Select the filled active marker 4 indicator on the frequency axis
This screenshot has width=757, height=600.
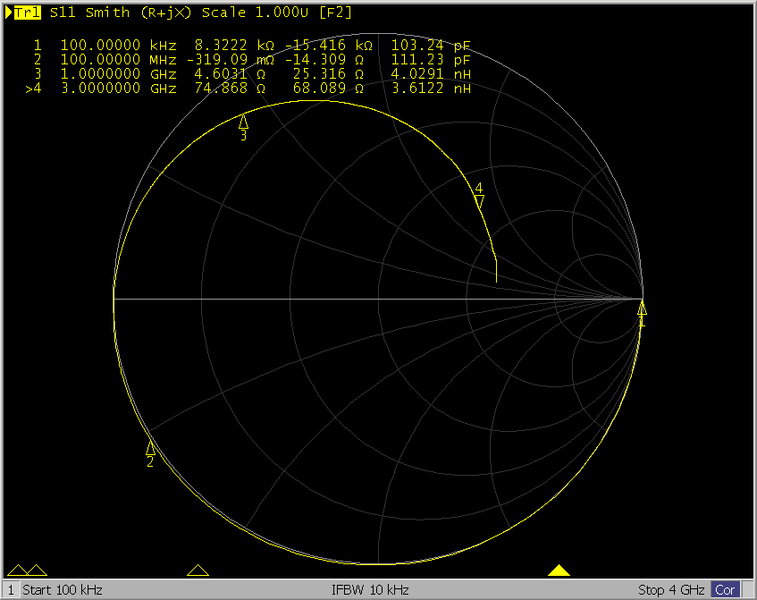click(559, 570)
